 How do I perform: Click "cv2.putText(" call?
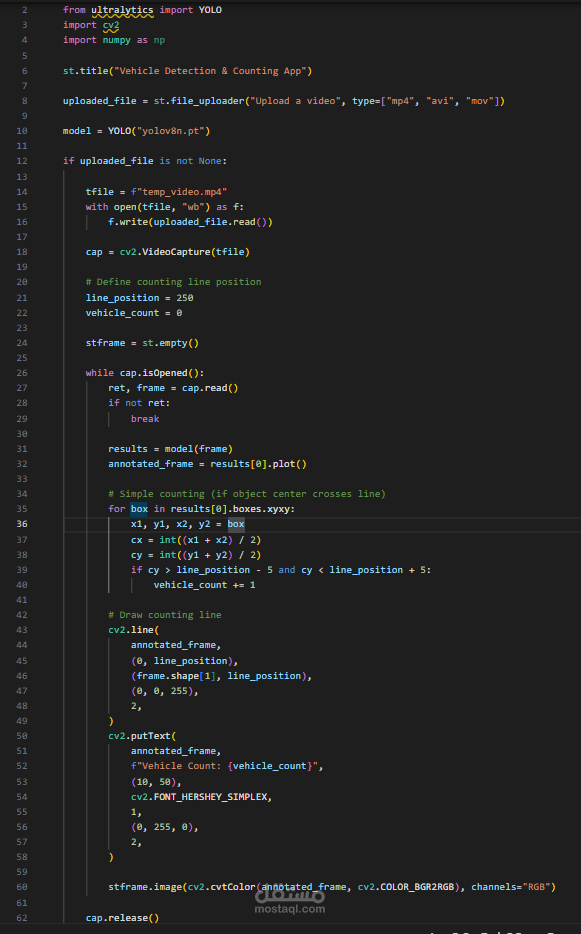[x=142, y=736]
